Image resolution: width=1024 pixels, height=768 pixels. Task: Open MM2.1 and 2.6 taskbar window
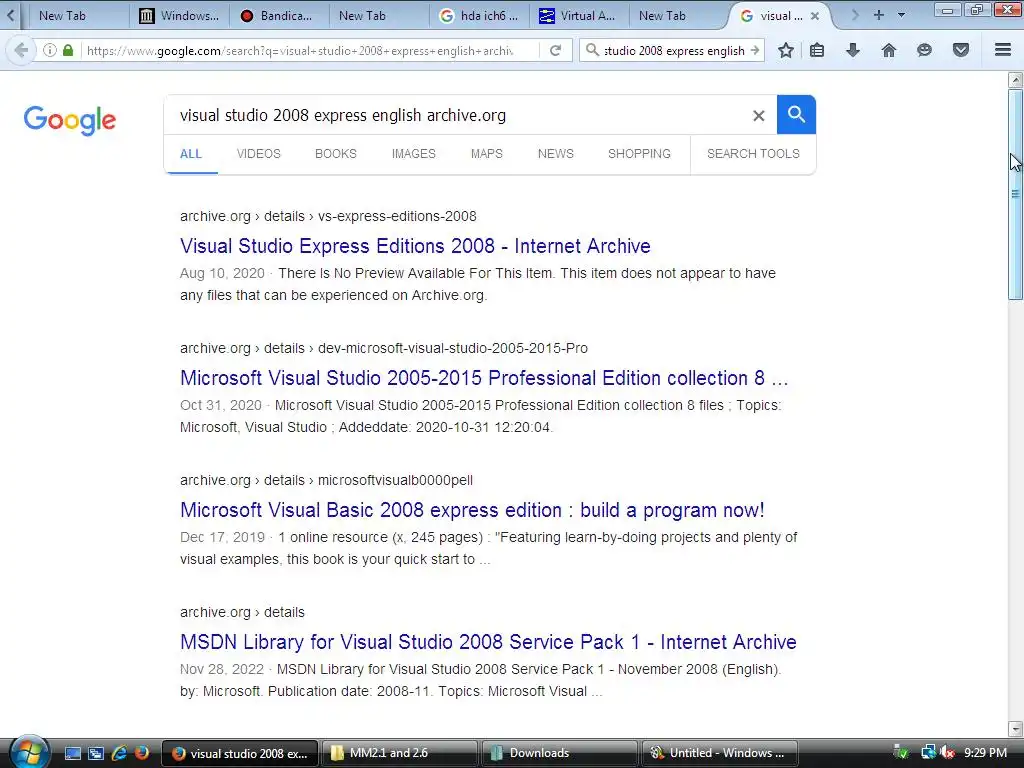[399, 753]
